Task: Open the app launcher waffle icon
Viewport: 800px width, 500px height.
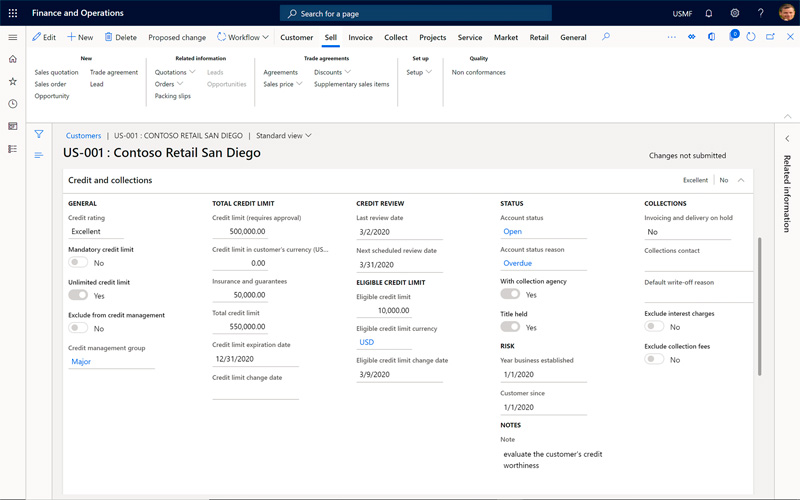Action: (x=13, y=13)
